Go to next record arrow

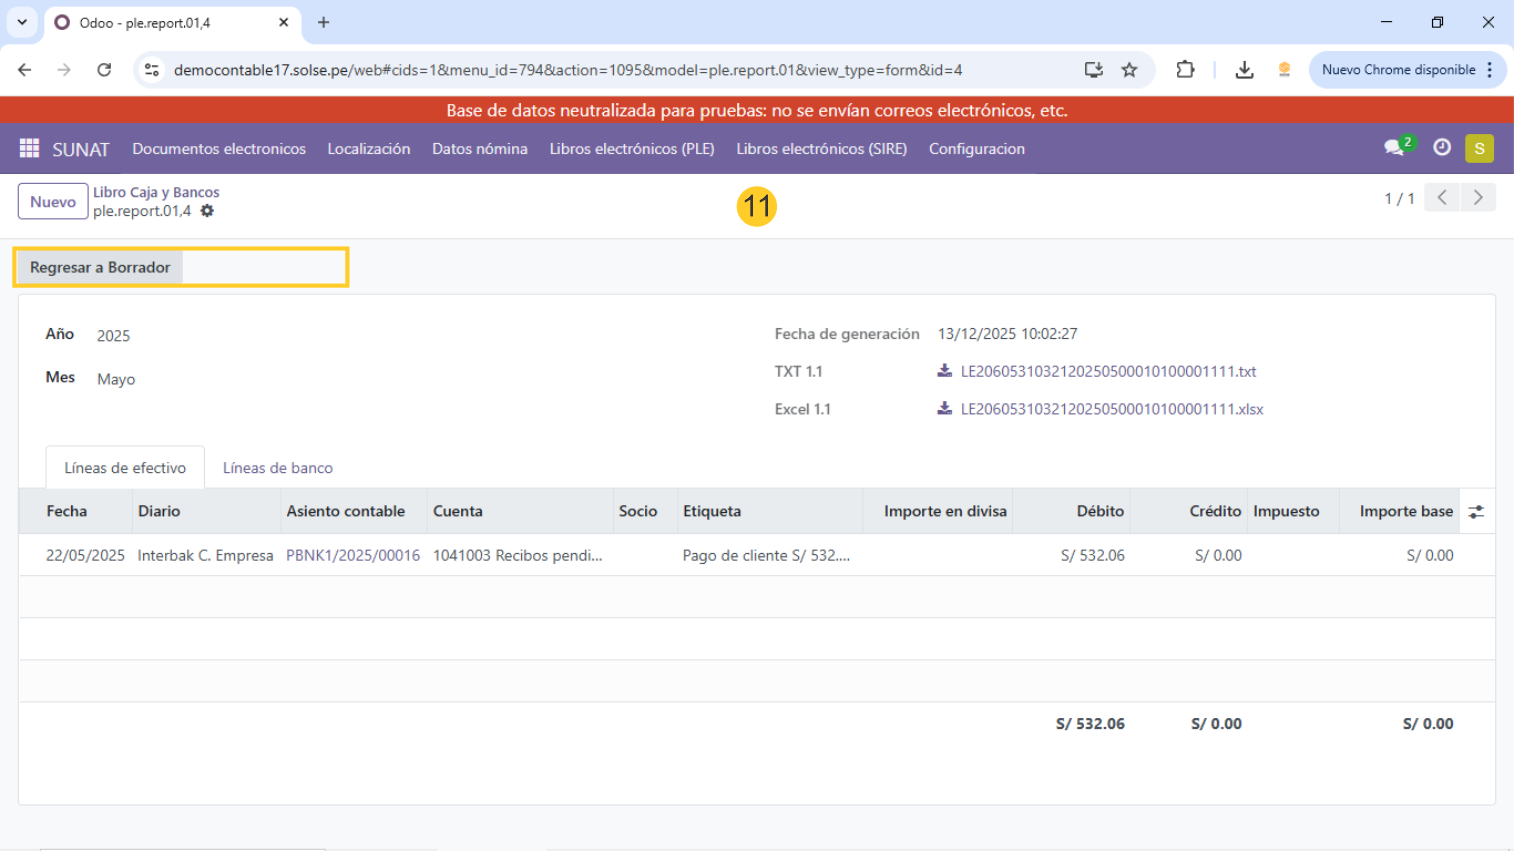coord(1478,198)
